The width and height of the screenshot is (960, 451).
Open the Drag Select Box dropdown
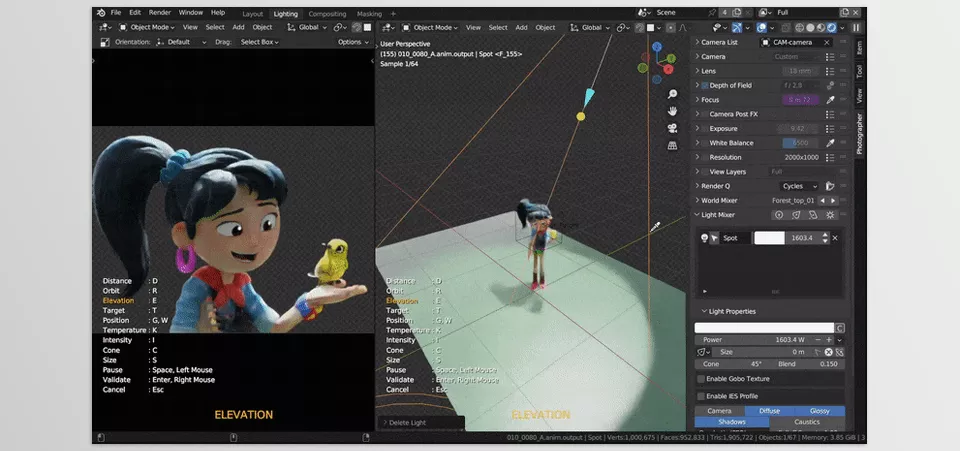tap(259, 42)
